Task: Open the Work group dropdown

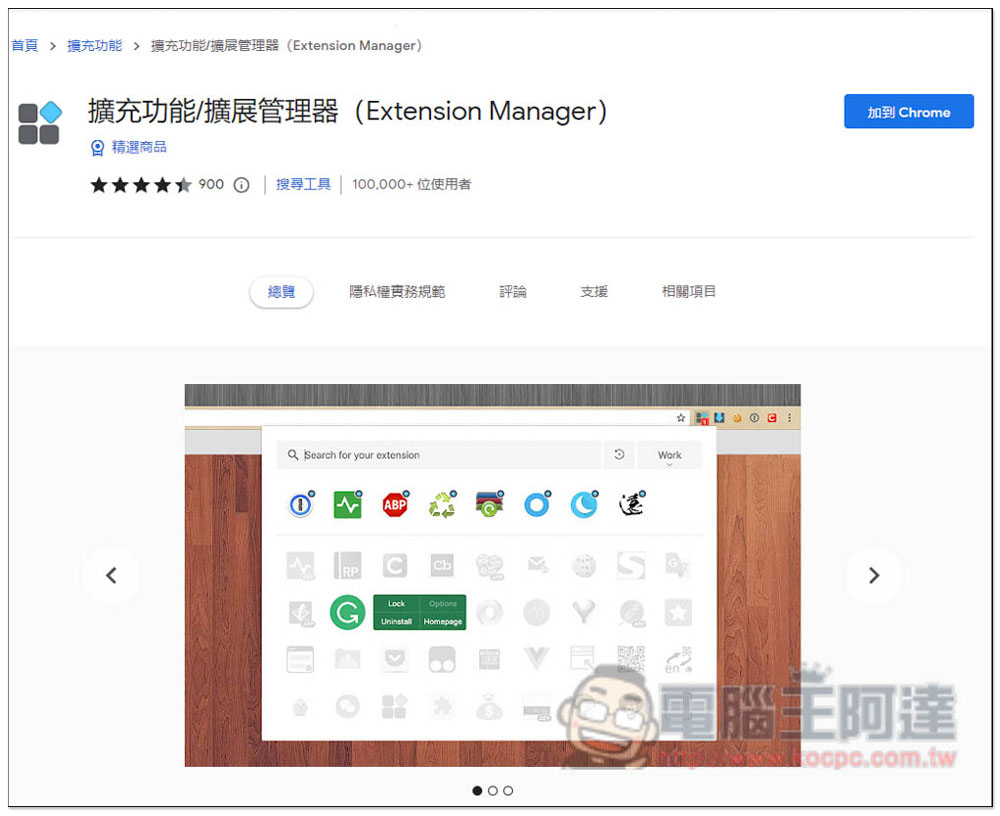Action: click(x=670, y=456)
